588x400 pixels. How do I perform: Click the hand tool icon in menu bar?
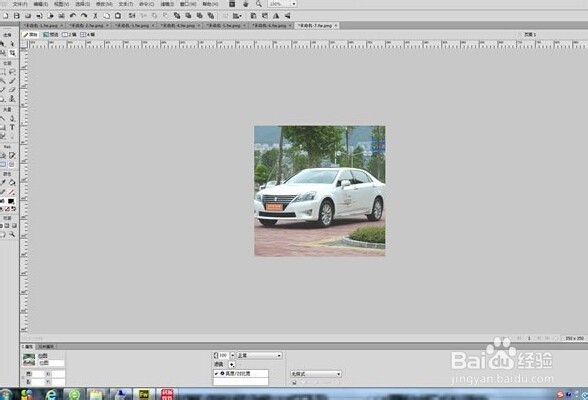246,4
